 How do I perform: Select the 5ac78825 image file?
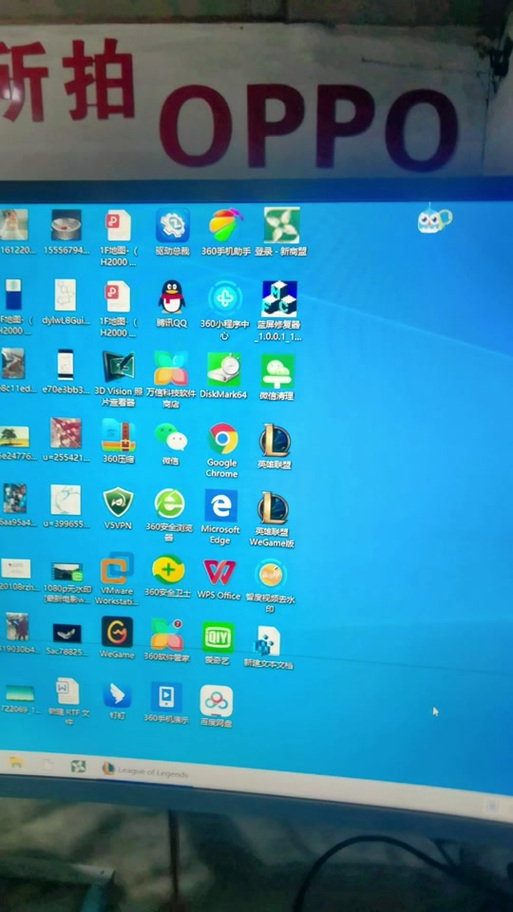click(67, 639)
